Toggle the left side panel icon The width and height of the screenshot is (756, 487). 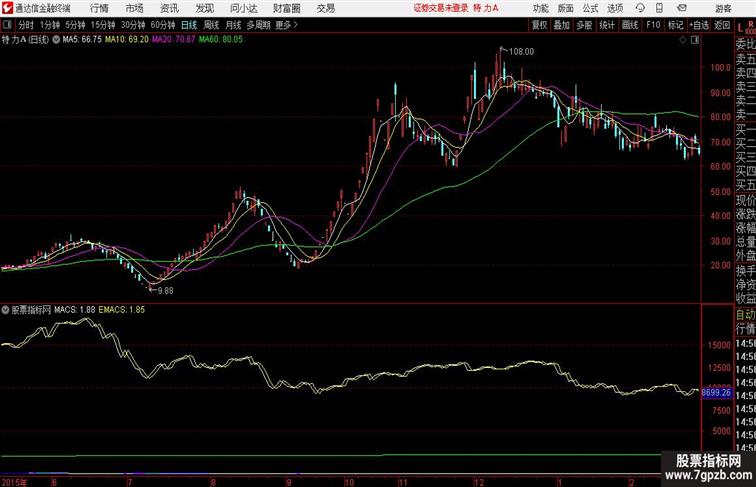point(7,25)
